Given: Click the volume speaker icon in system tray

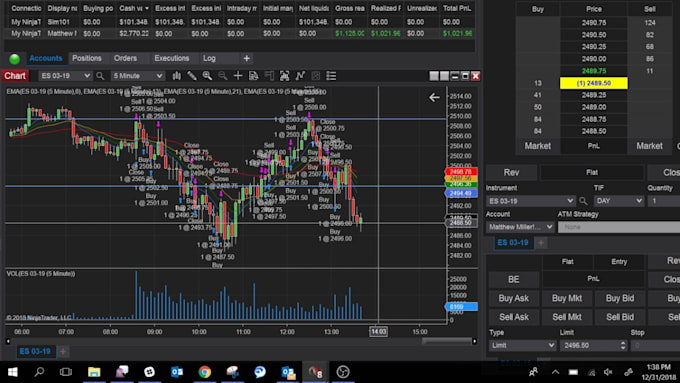Looking at the screenshot, I should tap(608, 372).
